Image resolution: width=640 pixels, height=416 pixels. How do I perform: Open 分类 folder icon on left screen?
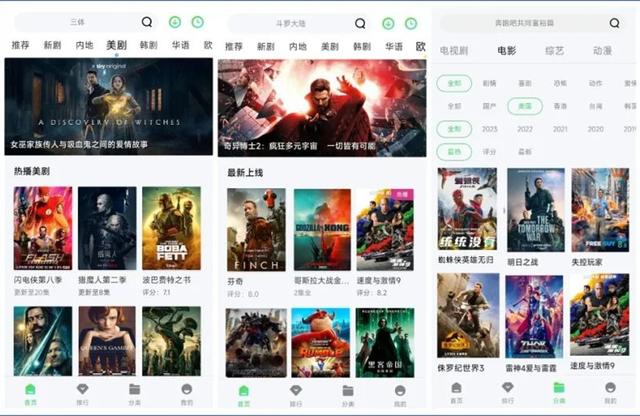pos(135,389)
